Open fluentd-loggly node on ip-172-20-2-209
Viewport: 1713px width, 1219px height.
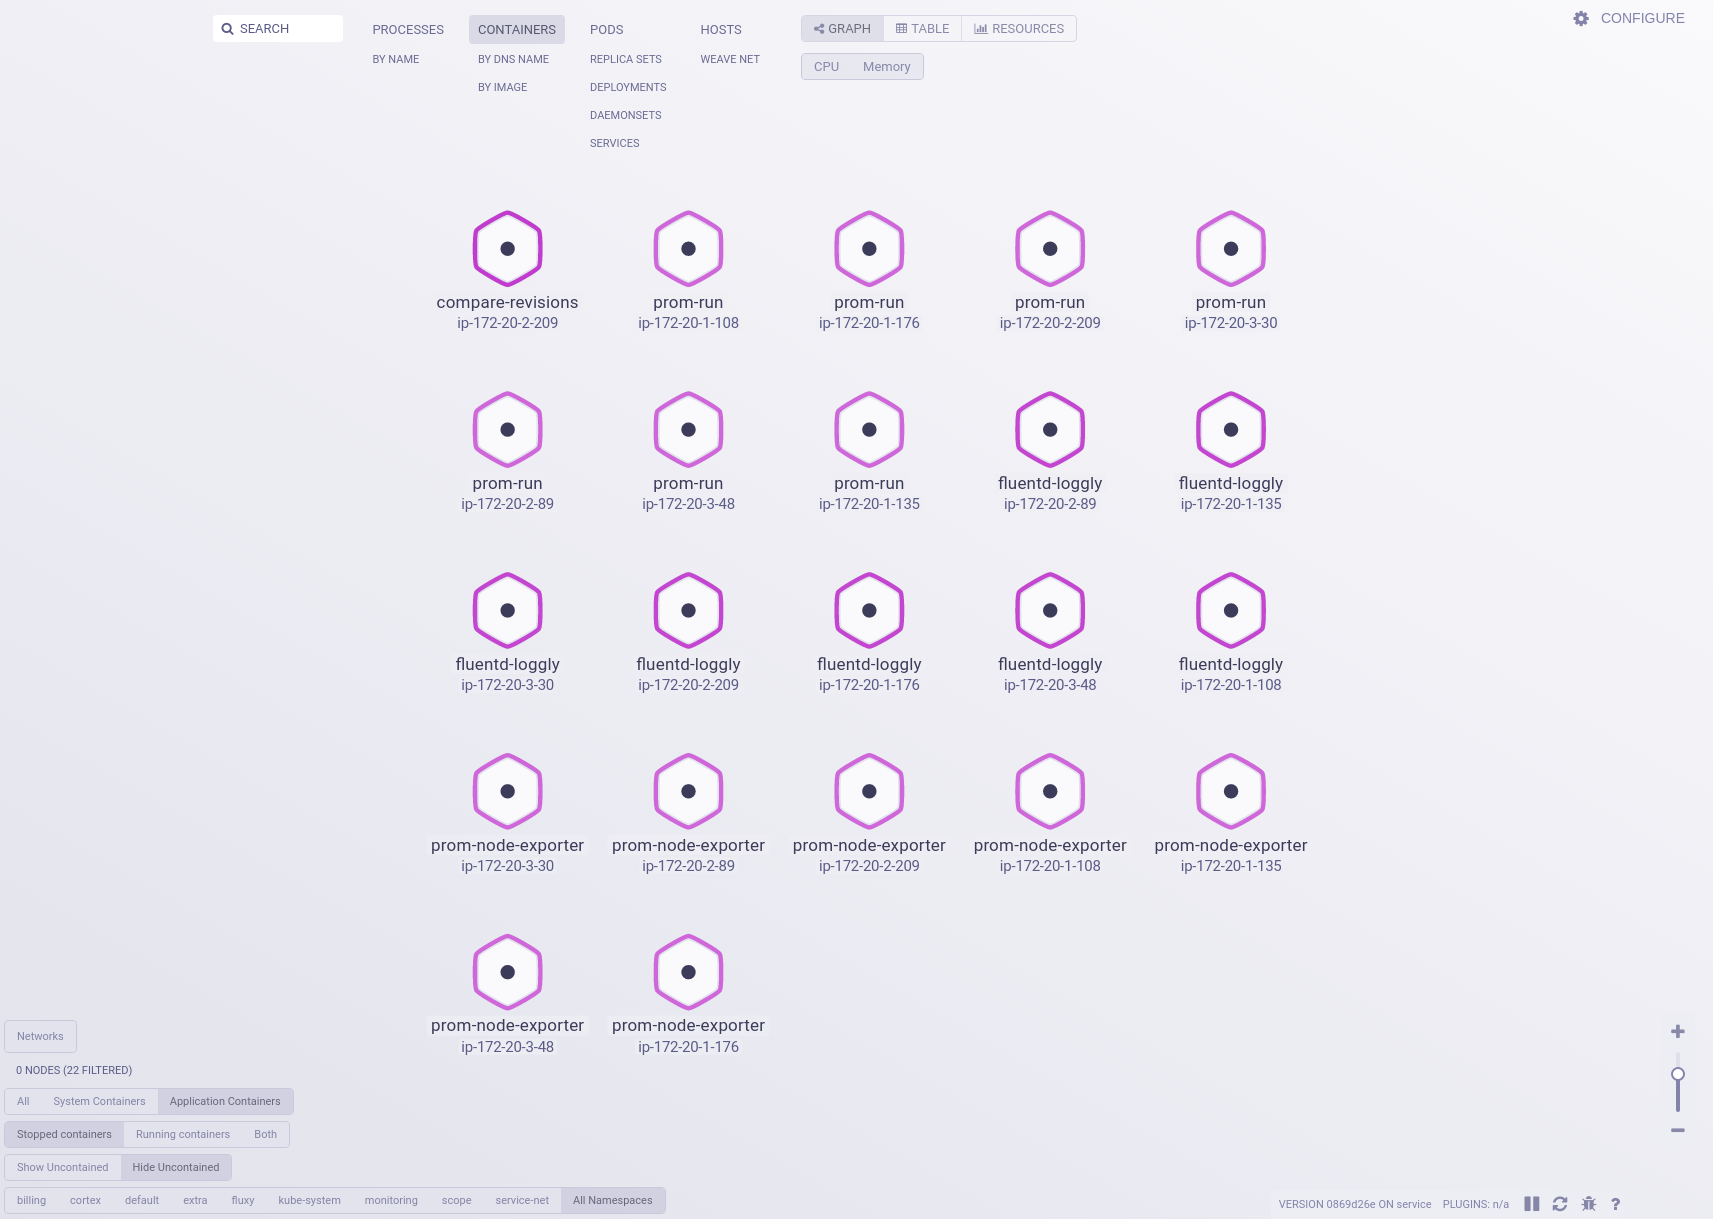[688, 611]
